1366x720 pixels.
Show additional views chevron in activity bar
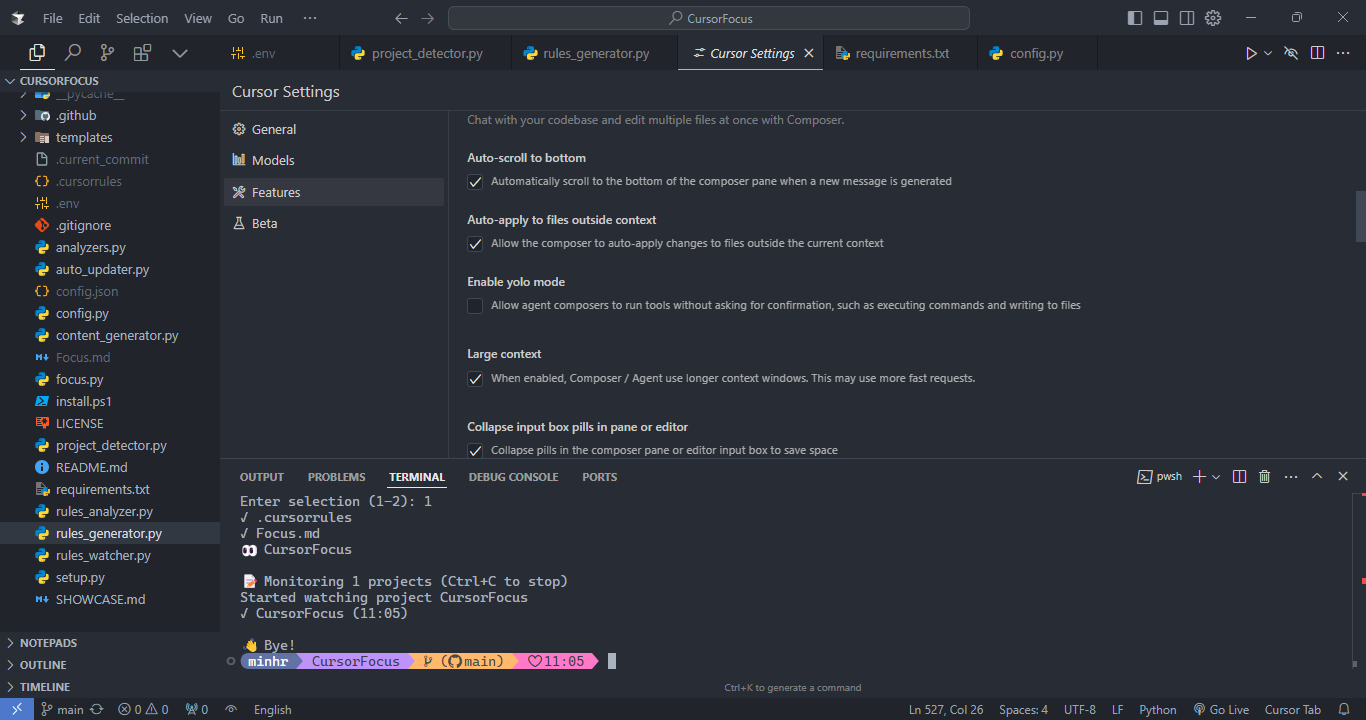pyautogui.click(x=180, y=53)
